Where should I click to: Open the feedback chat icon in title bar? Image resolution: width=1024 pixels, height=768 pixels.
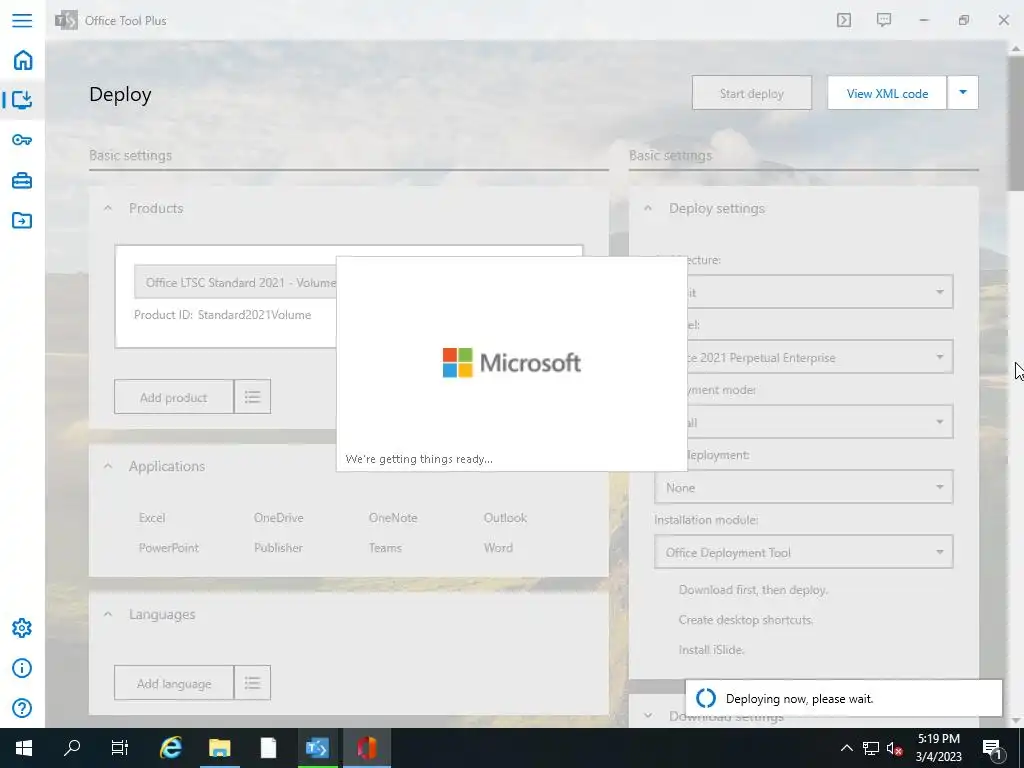click(884, 20)
